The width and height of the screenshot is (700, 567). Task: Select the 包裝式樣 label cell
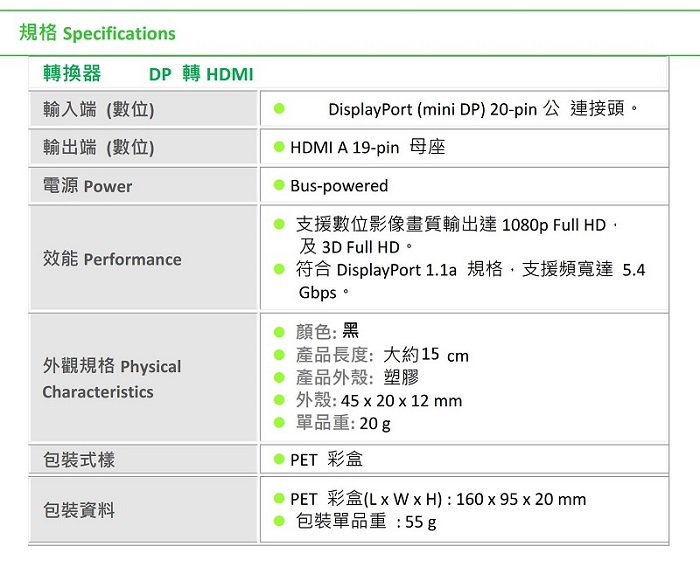pos(143,459)
